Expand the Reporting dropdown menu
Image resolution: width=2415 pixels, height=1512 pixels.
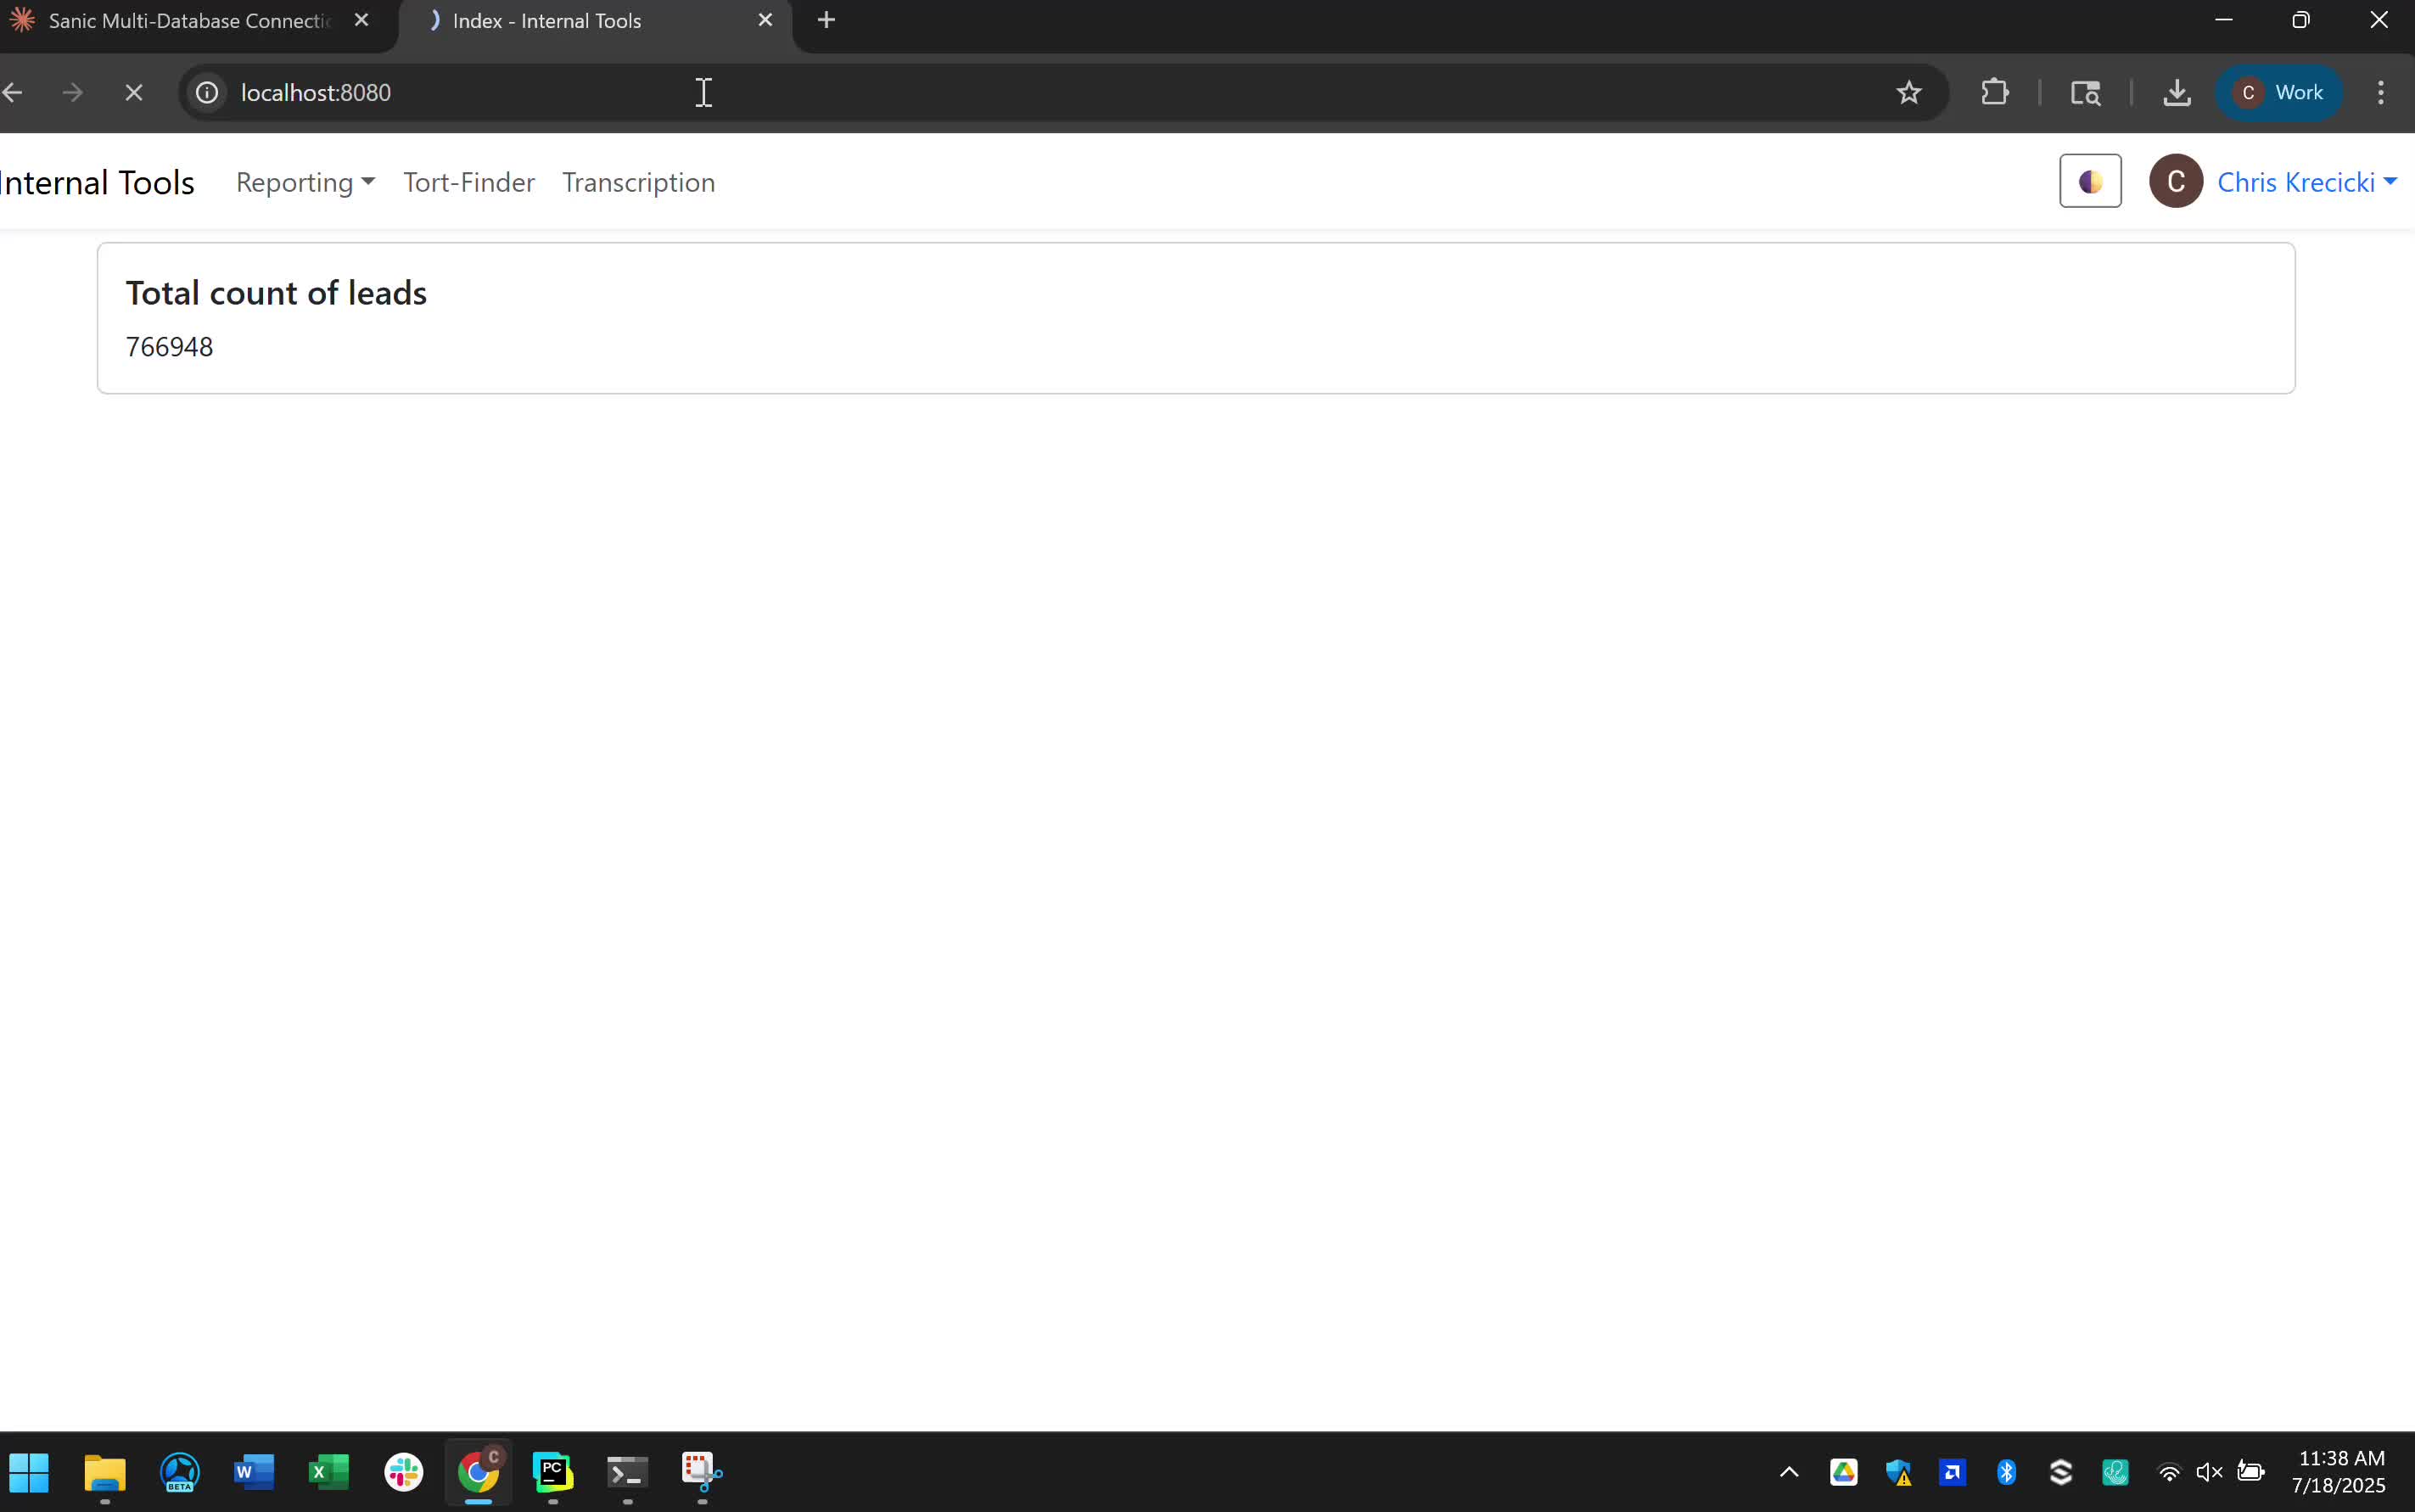coord(305,182)
